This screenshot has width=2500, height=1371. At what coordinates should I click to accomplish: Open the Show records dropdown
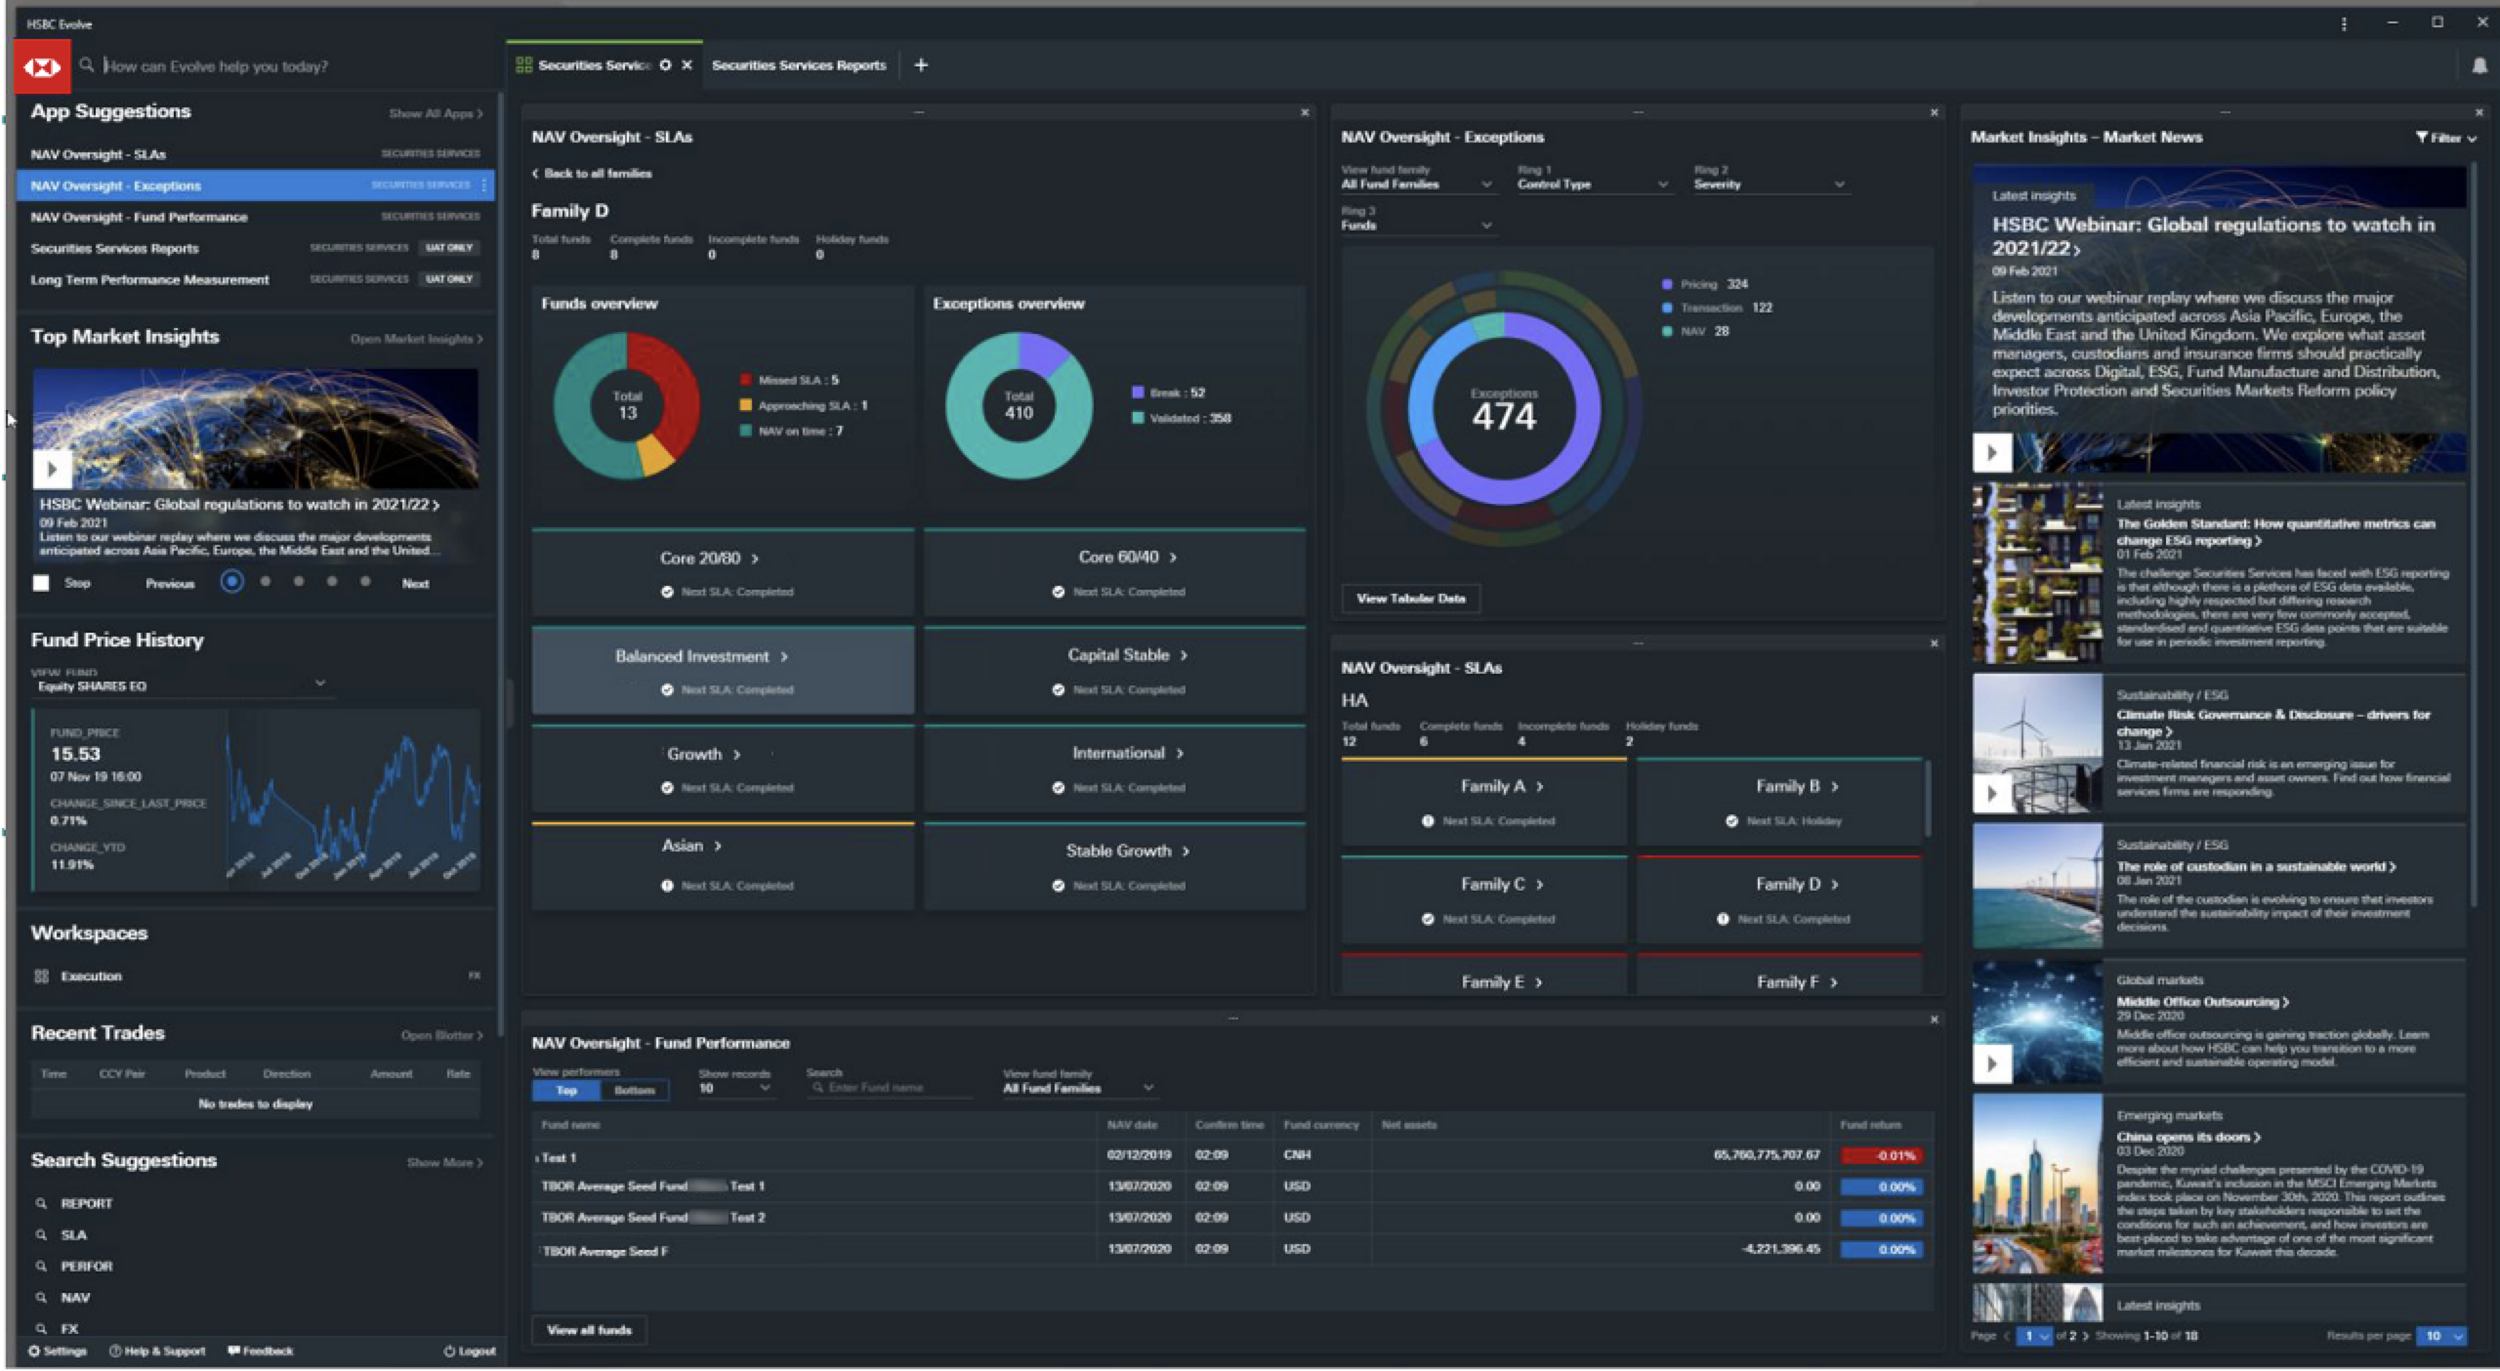pos(735,1088)
